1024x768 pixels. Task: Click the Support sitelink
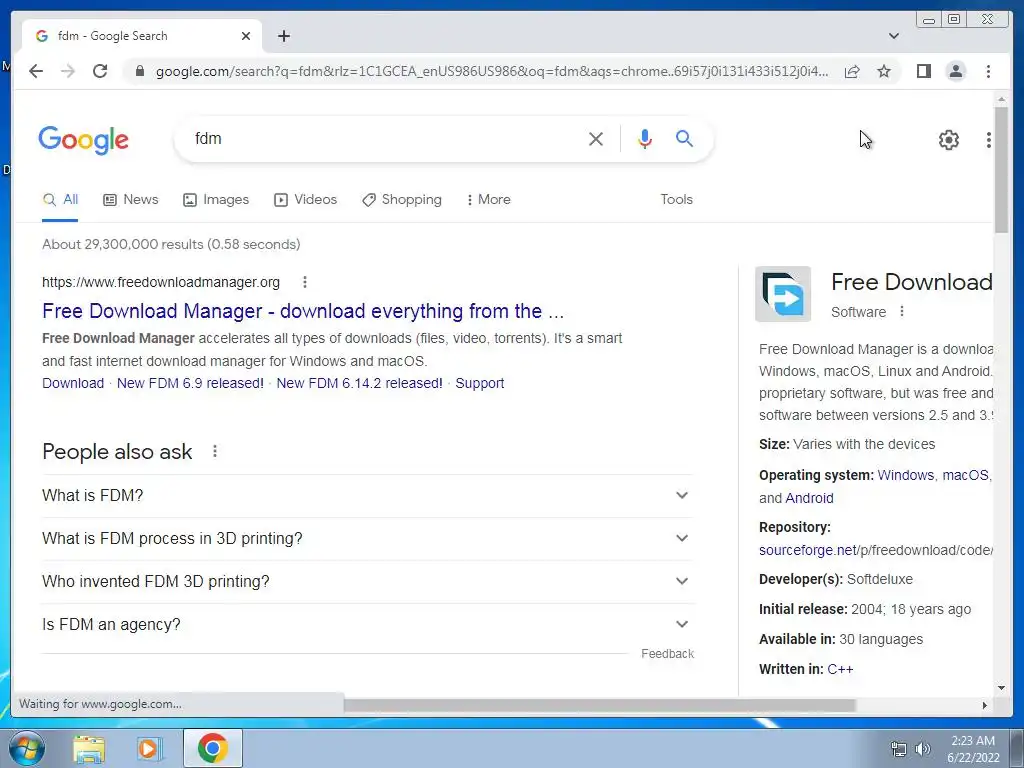coord(479,383)
